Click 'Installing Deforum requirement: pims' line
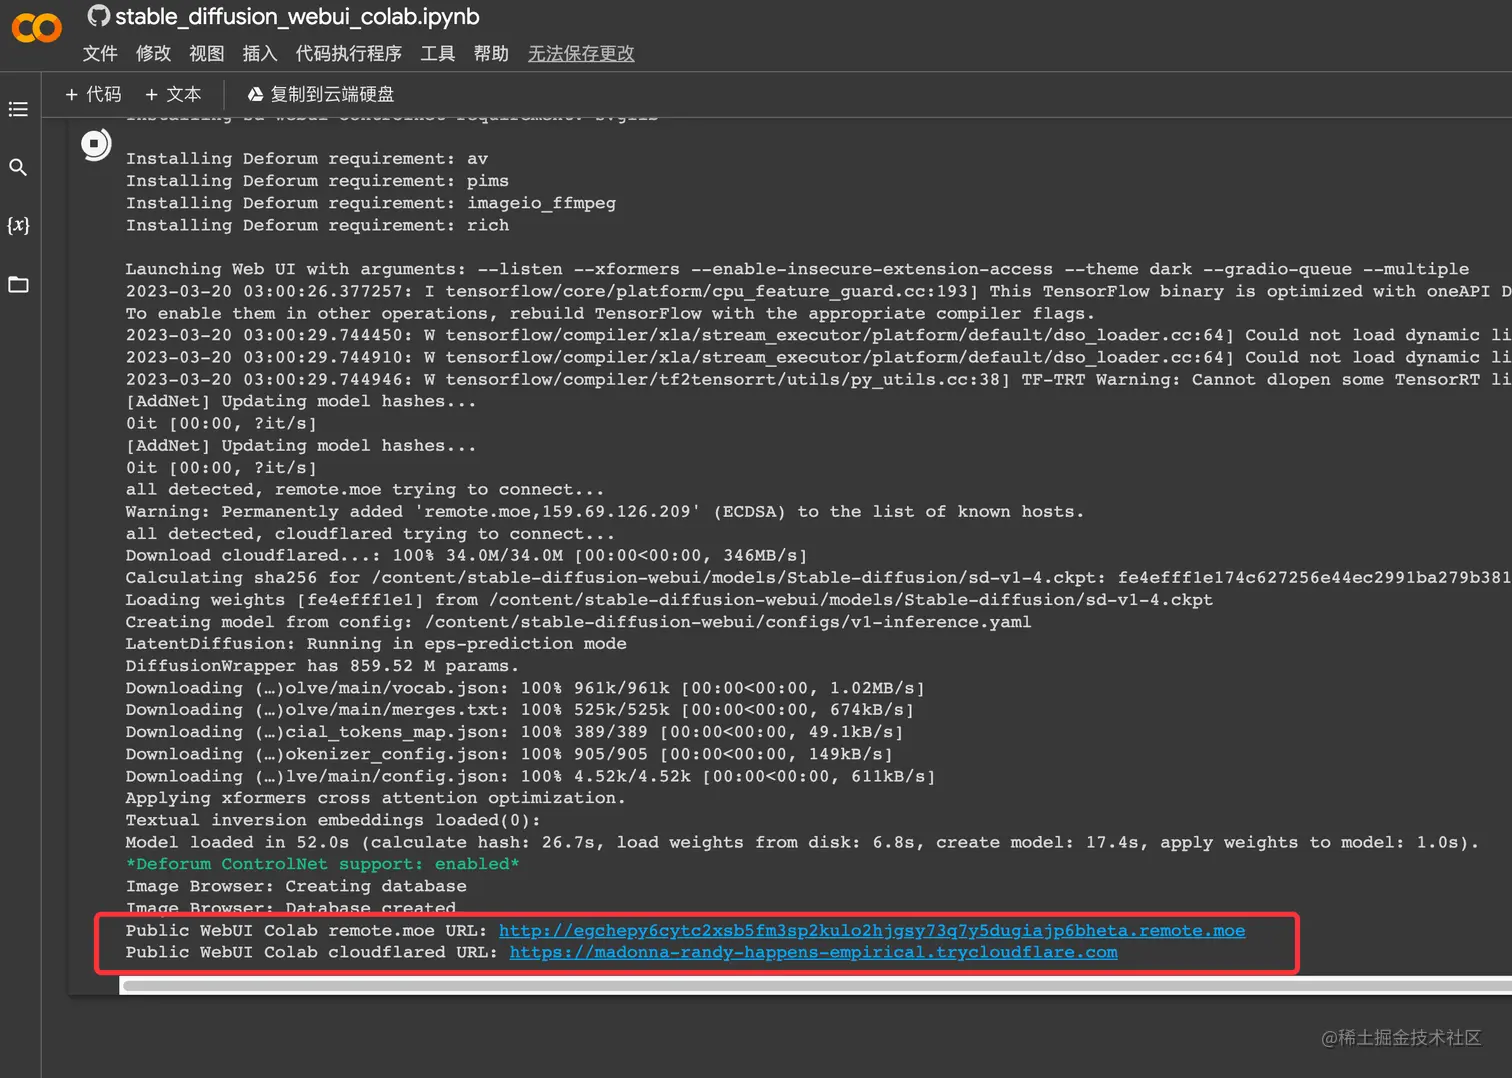Screen dimensions: 1512x1078 click(x=317, y=181)
